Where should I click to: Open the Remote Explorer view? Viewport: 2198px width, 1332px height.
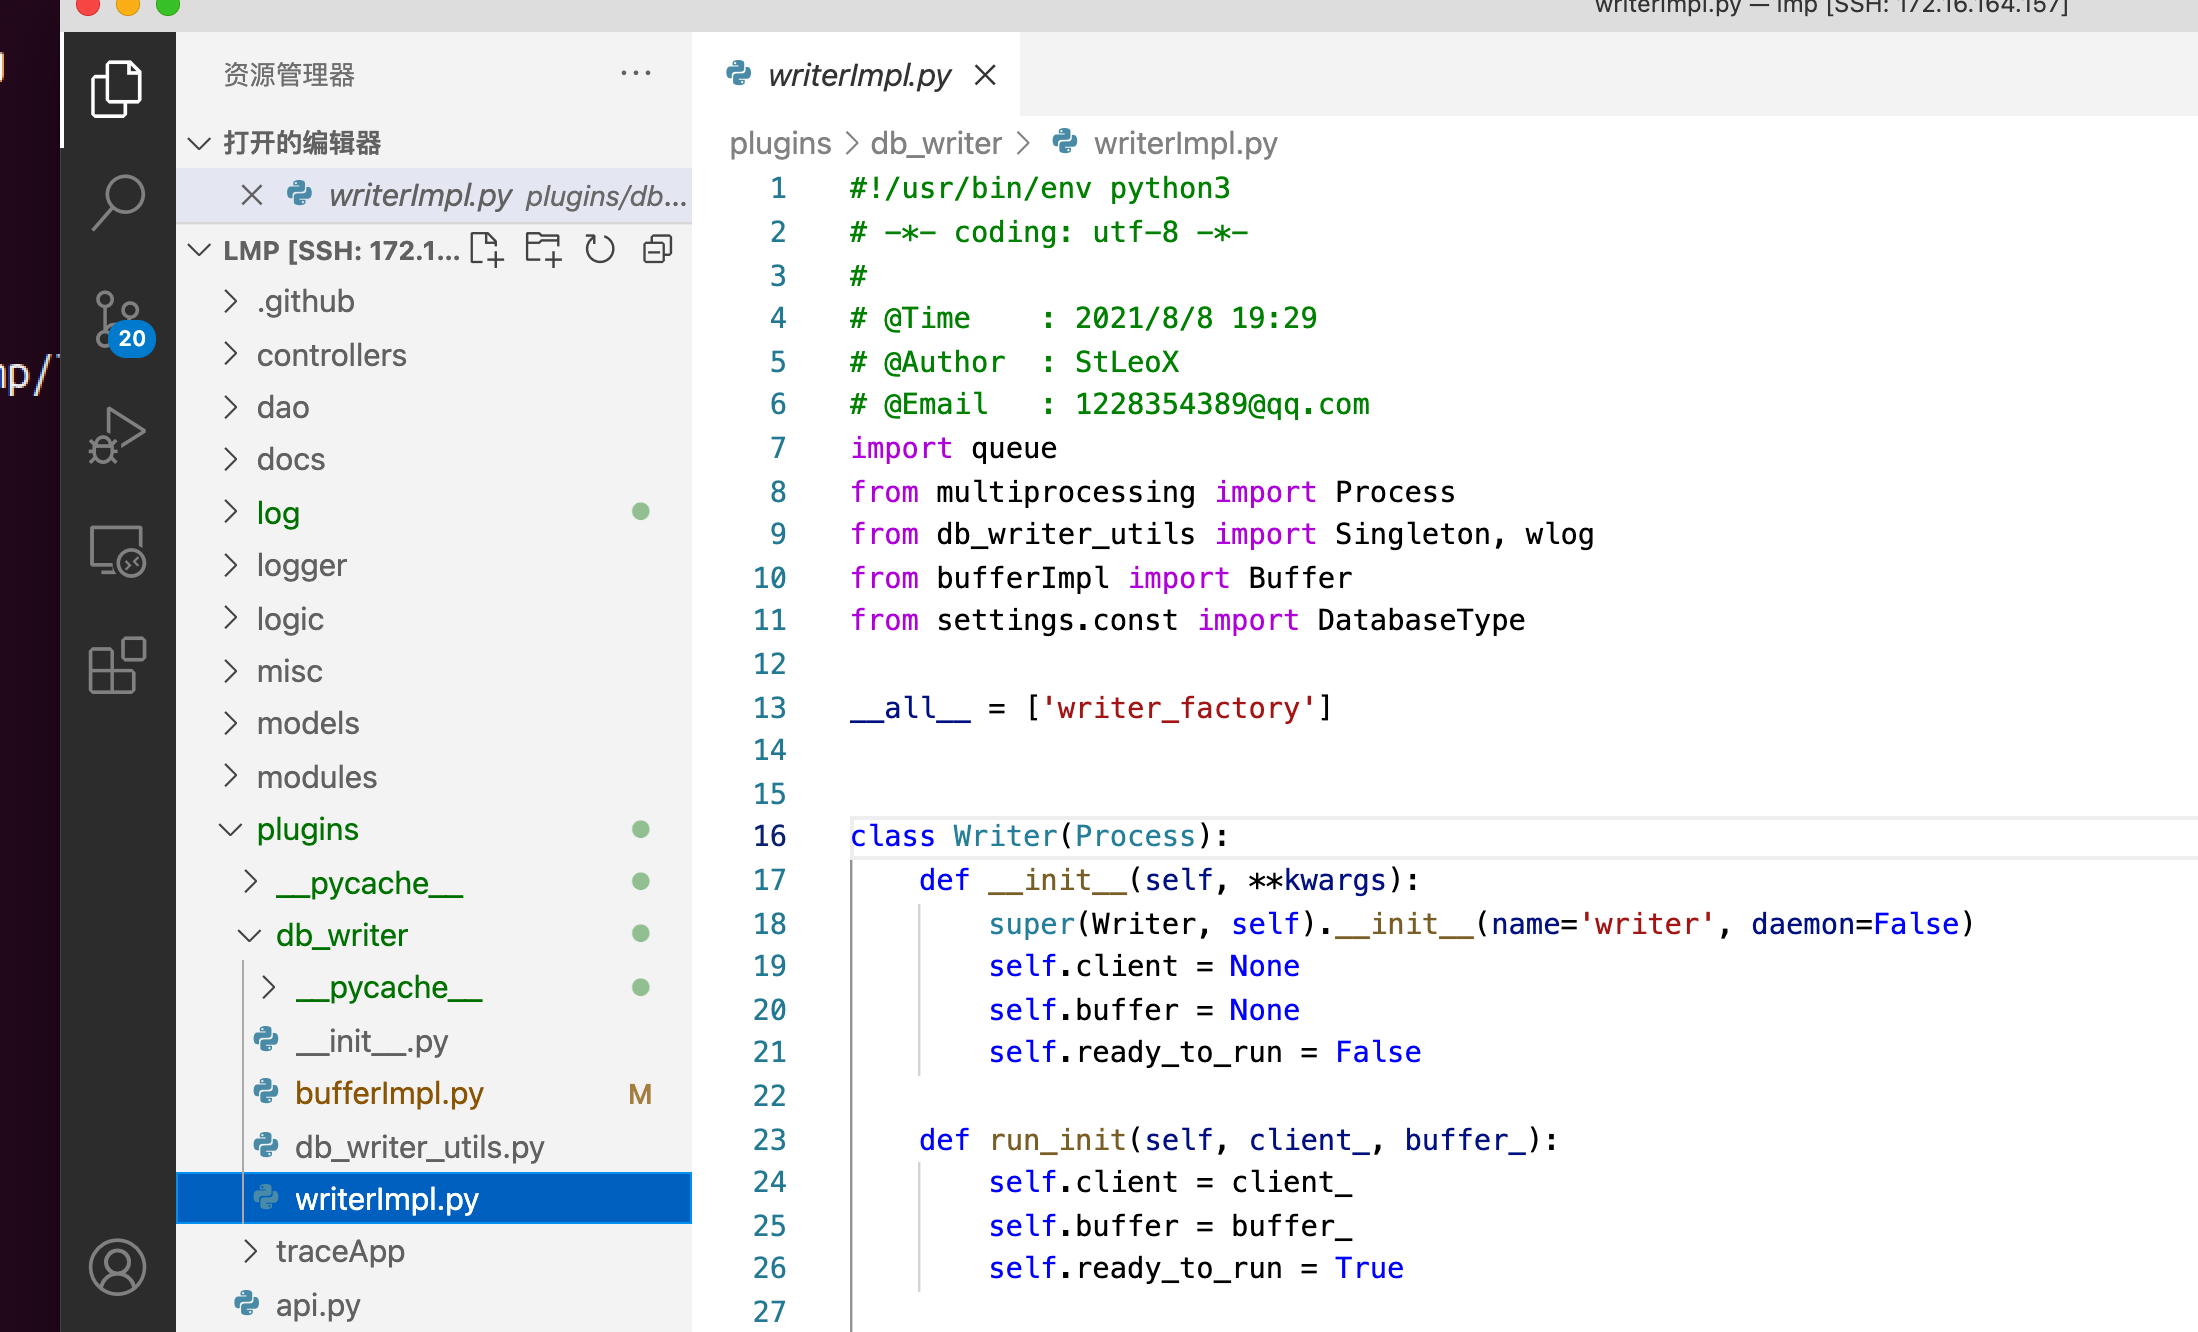(118, 551)
